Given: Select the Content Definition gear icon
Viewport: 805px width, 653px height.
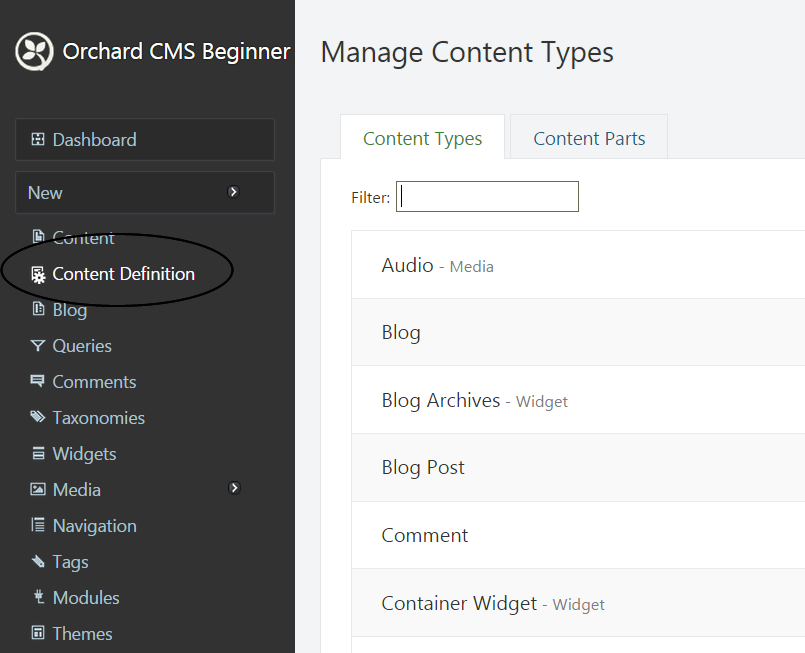Looking at the screenshot, I should tap(38, 275).
